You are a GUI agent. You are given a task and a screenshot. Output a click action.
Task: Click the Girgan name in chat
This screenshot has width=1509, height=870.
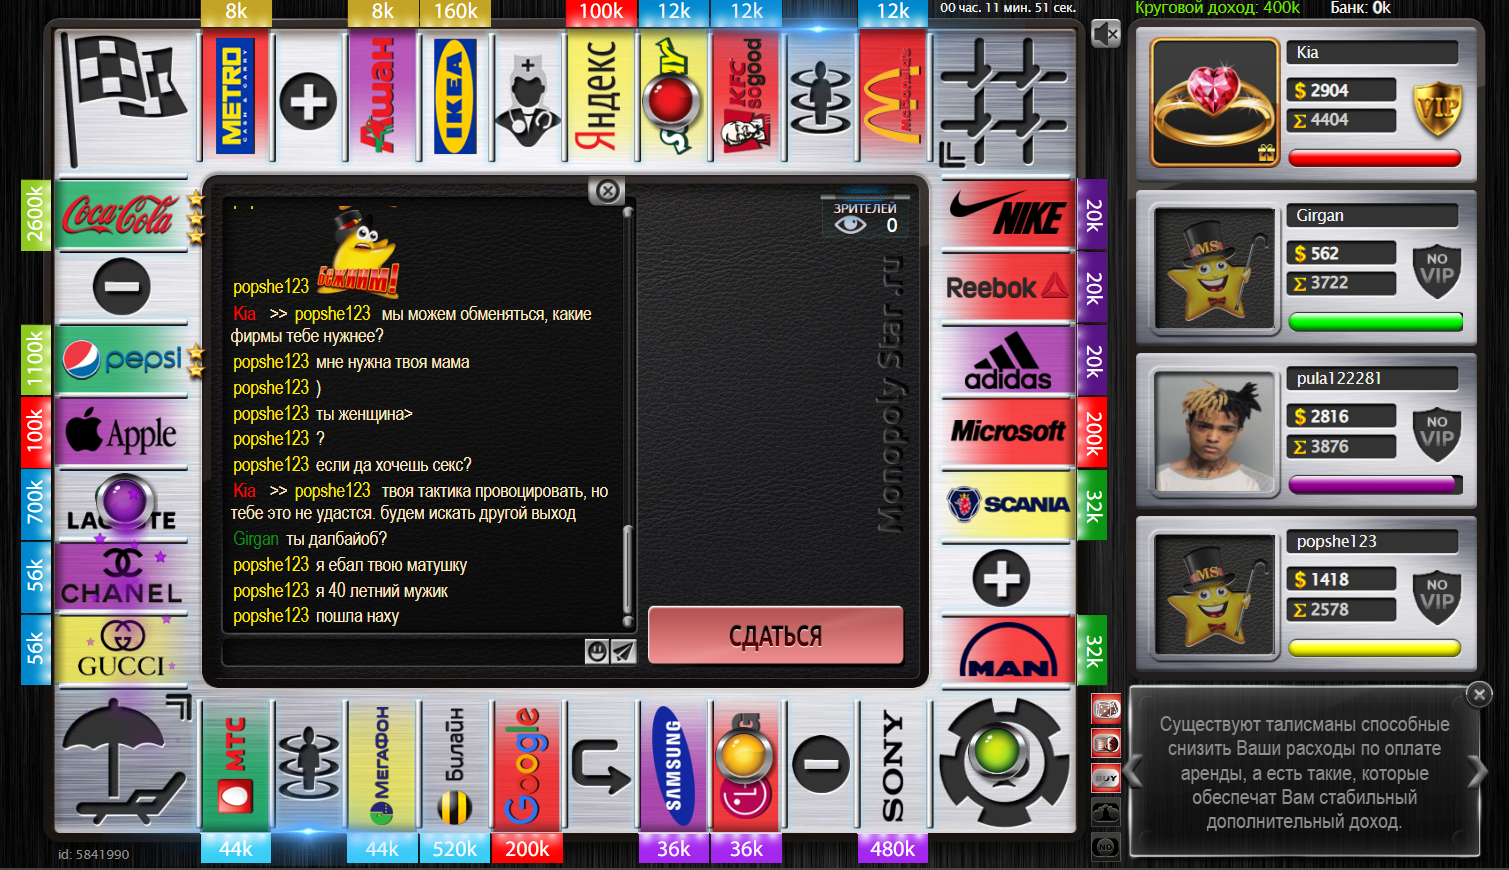tap(256, 539)
